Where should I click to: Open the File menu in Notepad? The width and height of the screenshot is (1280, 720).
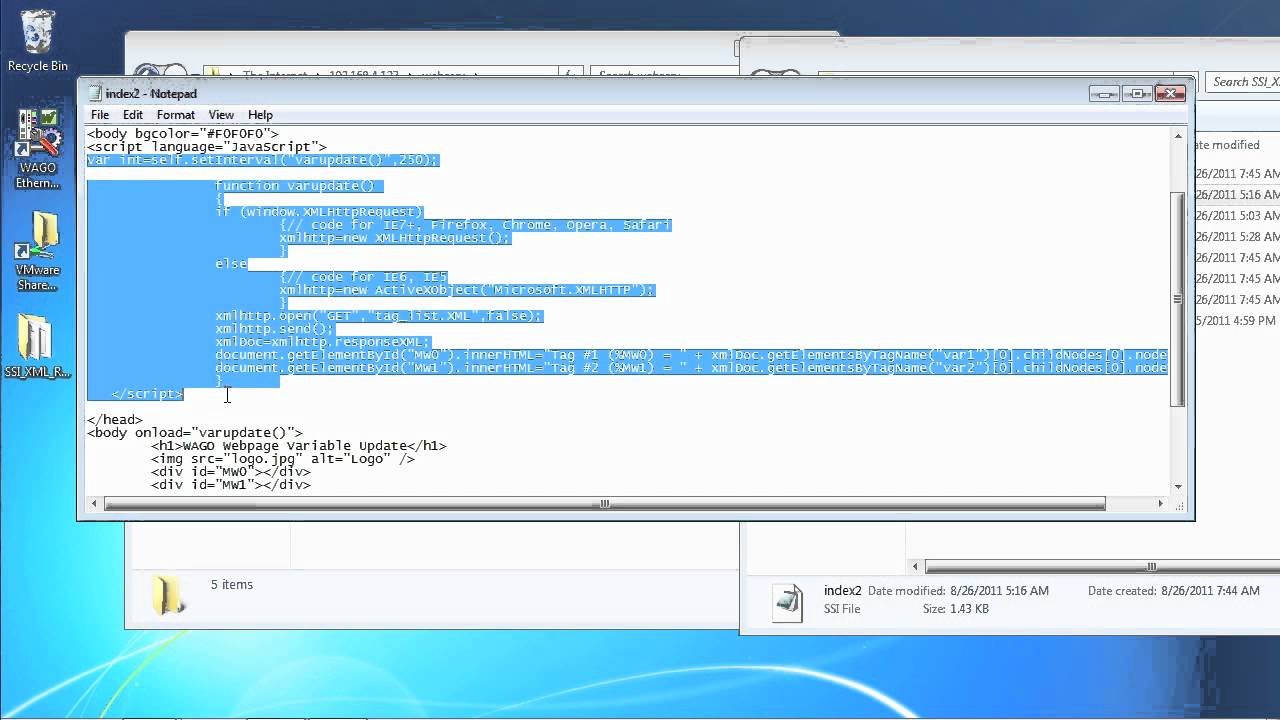(x=100, y=115)
